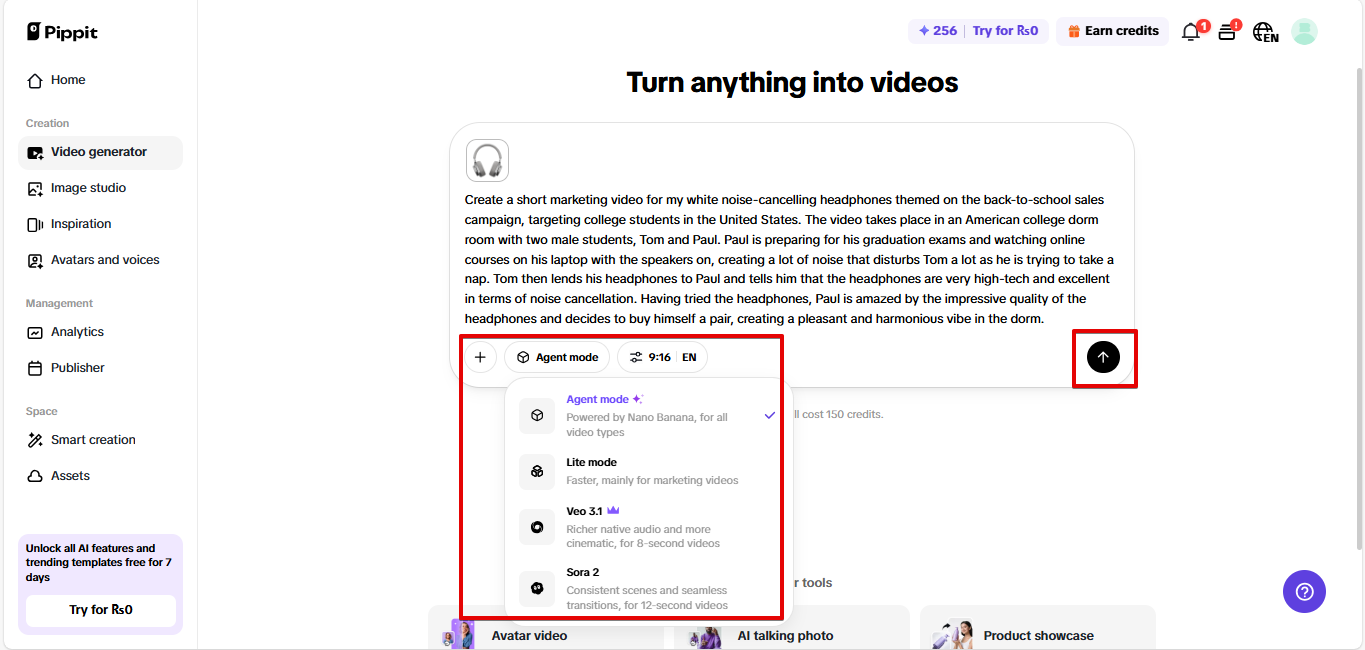Click the Turn anything into videos heading
Screen dimensions: 1365x650
pos(792,82)
